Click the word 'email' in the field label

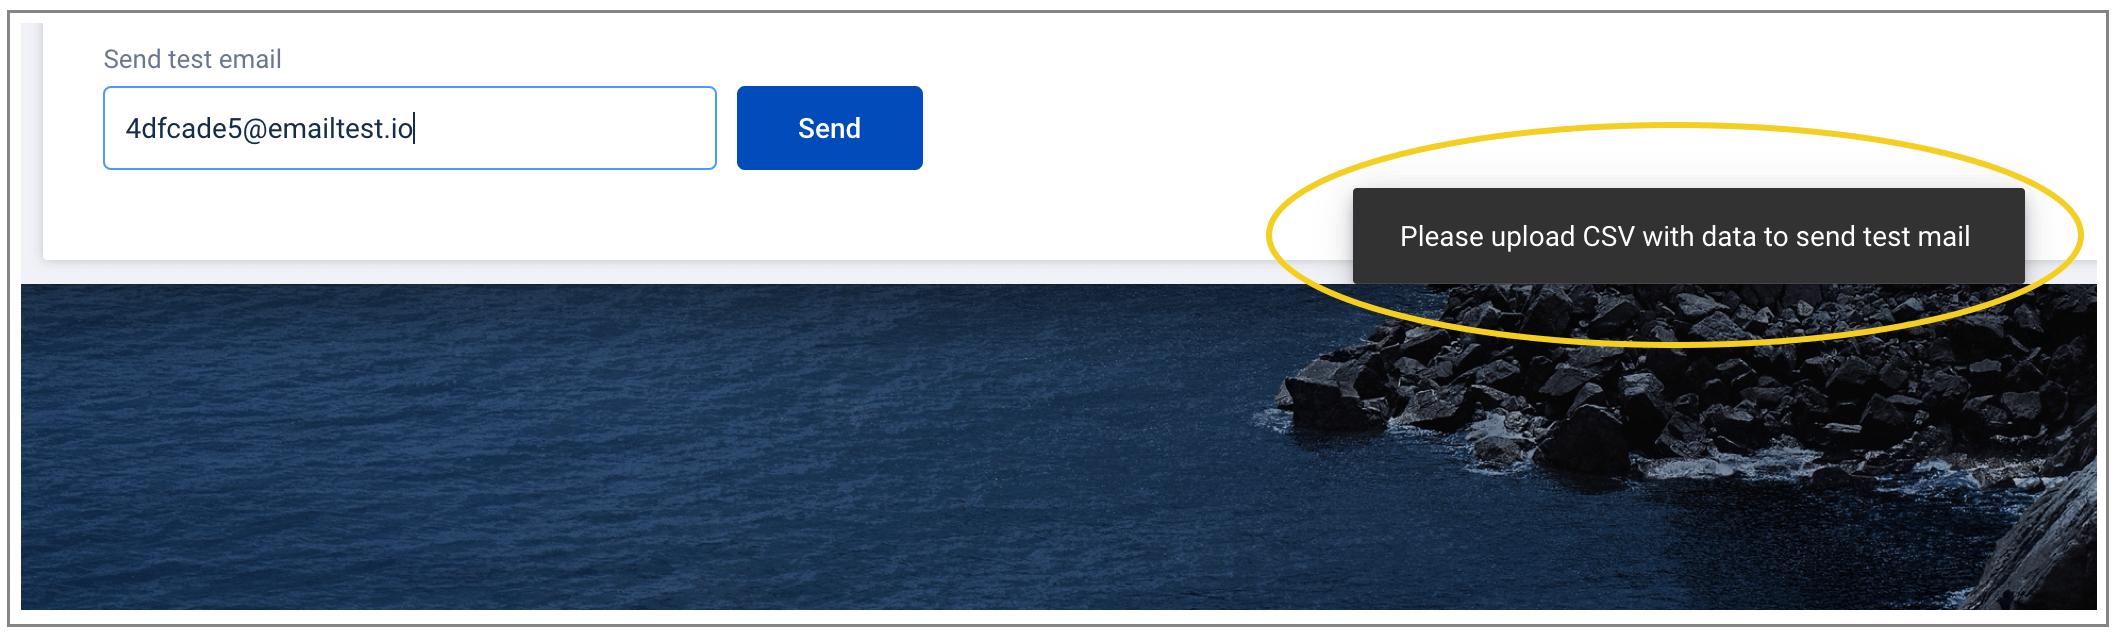[x=250, y=59]
